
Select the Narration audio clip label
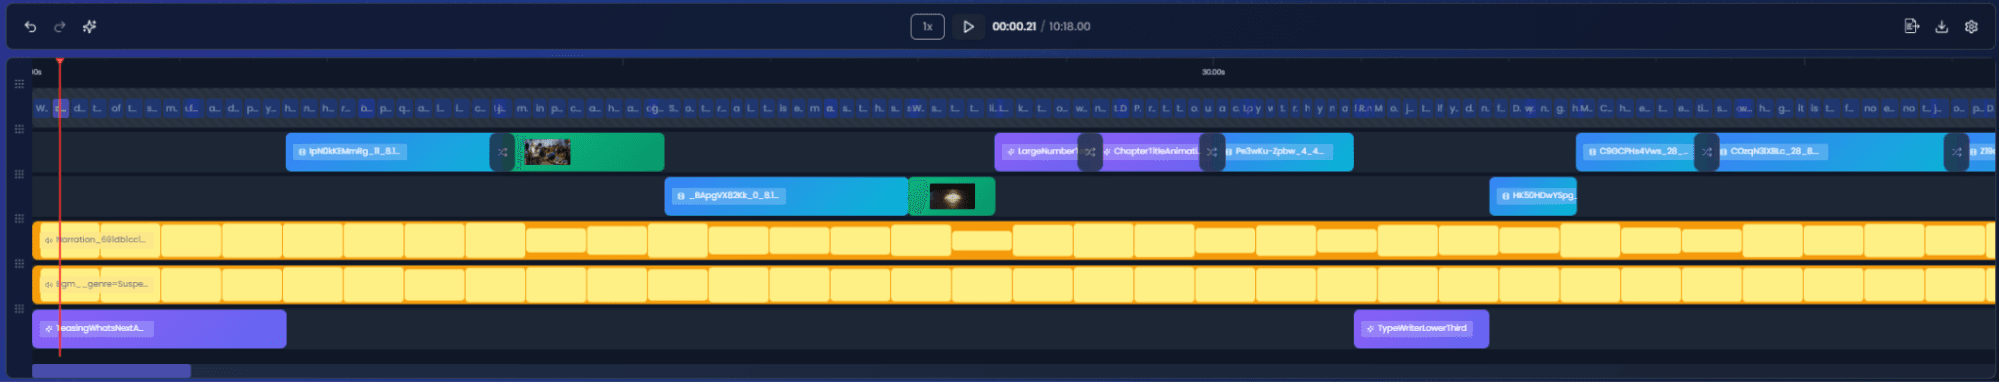[x=98, y=240]
